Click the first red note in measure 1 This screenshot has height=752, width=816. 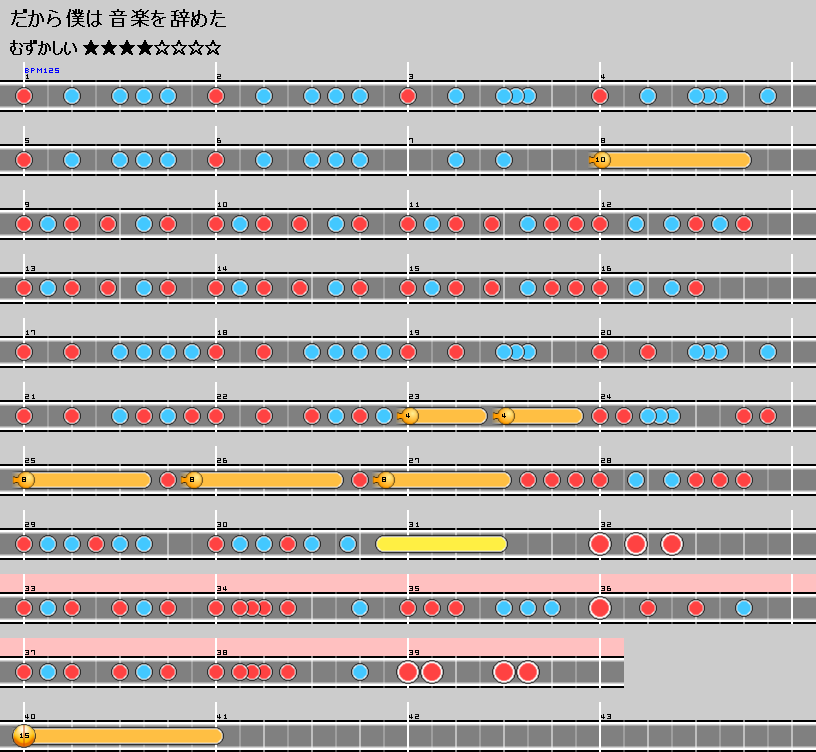24,96
